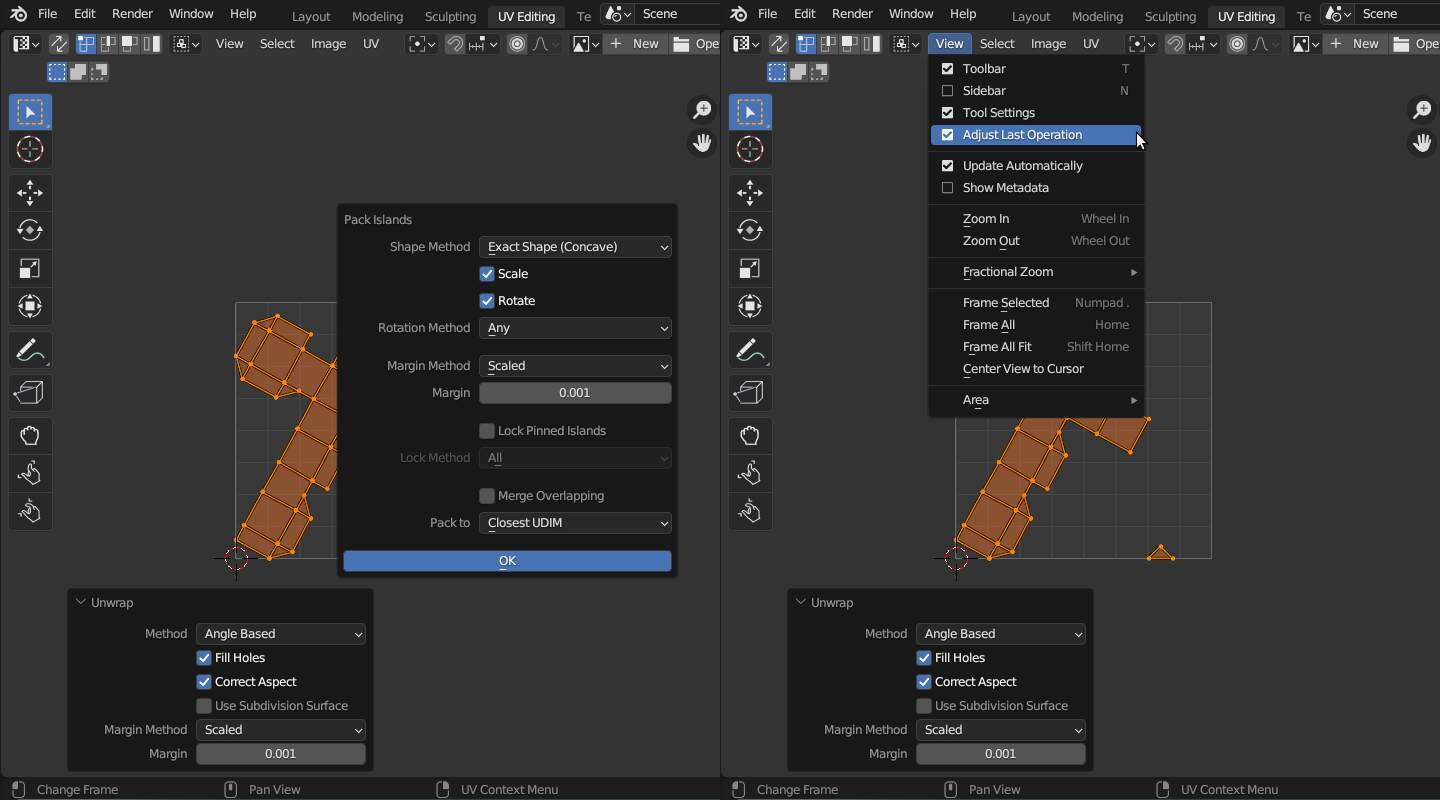Image resolution: width=1440 pixels, height=800 pixels.
Task: Open Margin Method dropdown in left Unwrap panel
Action: pyautogui.click(x=281, y=730)
